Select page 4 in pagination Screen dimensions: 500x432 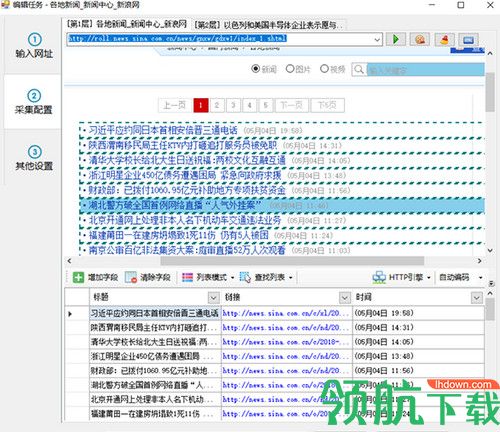pyautogui.click(x=249, y=105)
